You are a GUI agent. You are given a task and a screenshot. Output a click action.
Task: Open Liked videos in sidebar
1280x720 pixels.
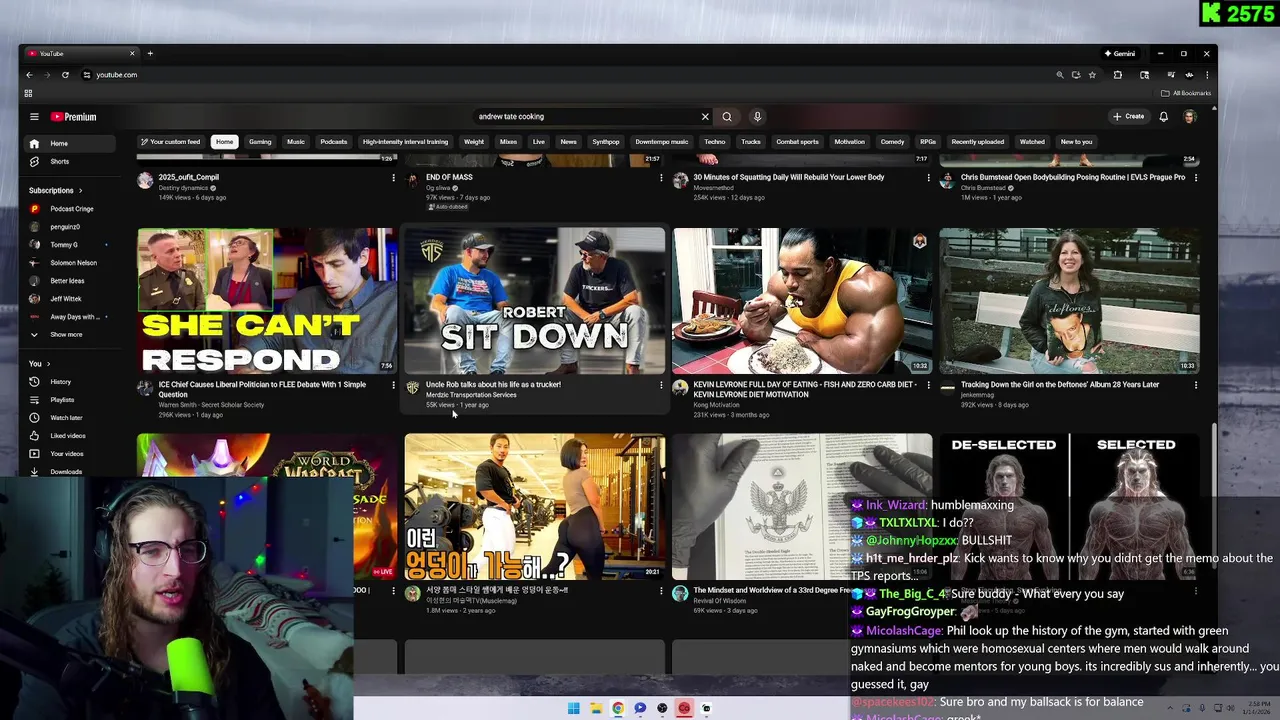[x=68, y=436]
